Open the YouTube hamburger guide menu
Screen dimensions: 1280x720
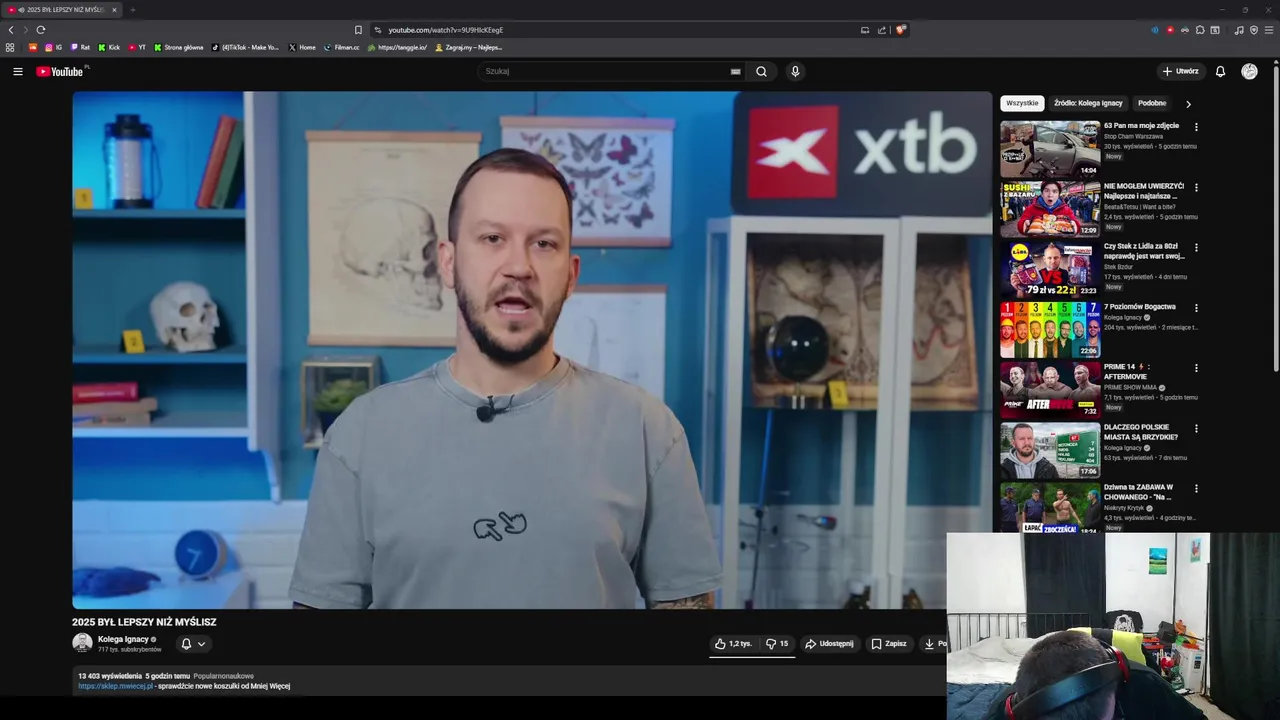click(x=17, y=71)
